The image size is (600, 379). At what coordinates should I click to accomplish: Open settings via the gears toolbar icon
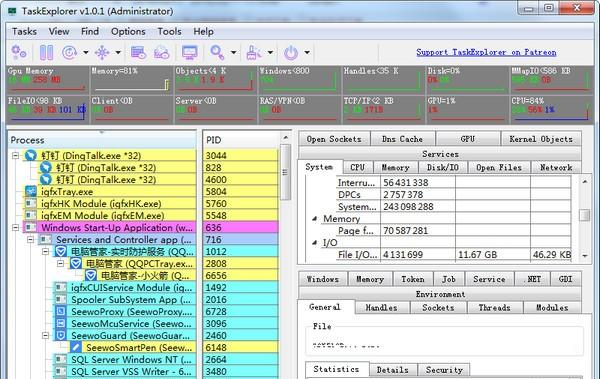coord(19,52)
